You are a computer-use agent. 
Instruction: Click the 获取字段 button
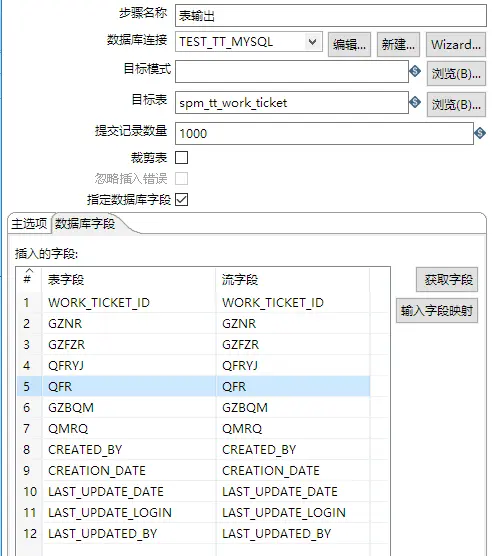click(447, 279)
